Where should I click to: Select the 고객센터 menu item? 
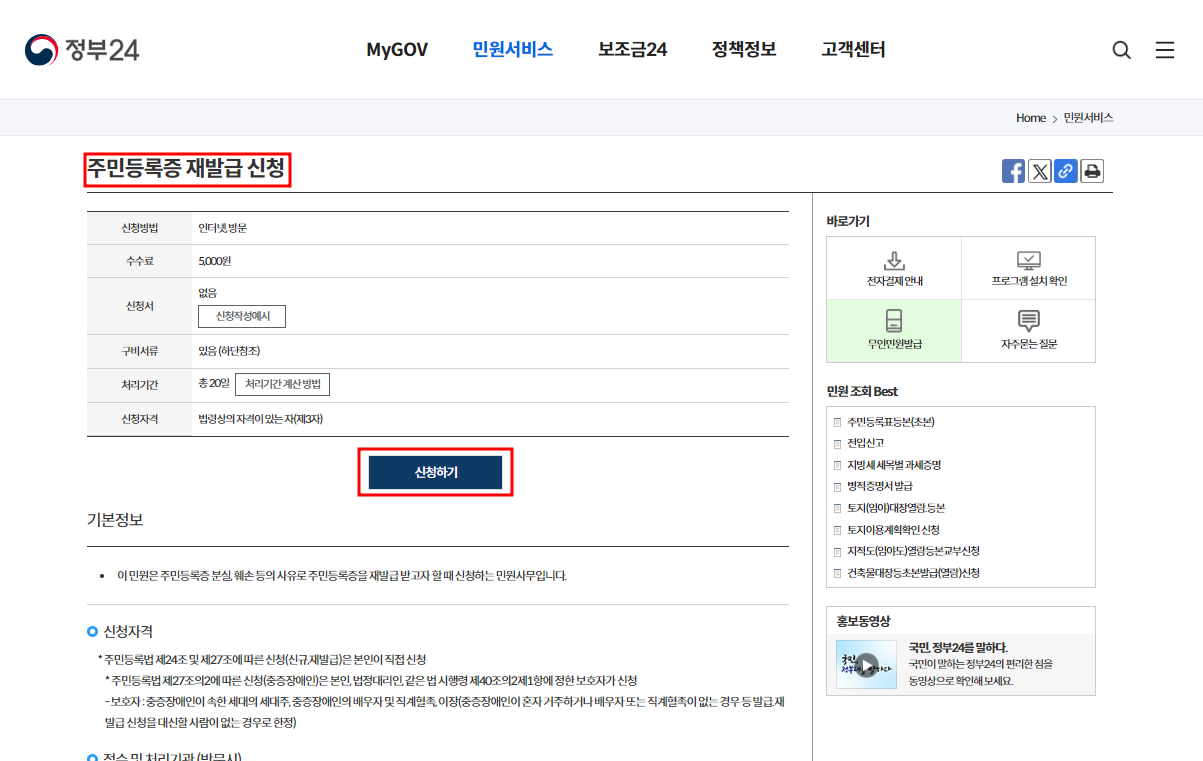pos(852,49)
